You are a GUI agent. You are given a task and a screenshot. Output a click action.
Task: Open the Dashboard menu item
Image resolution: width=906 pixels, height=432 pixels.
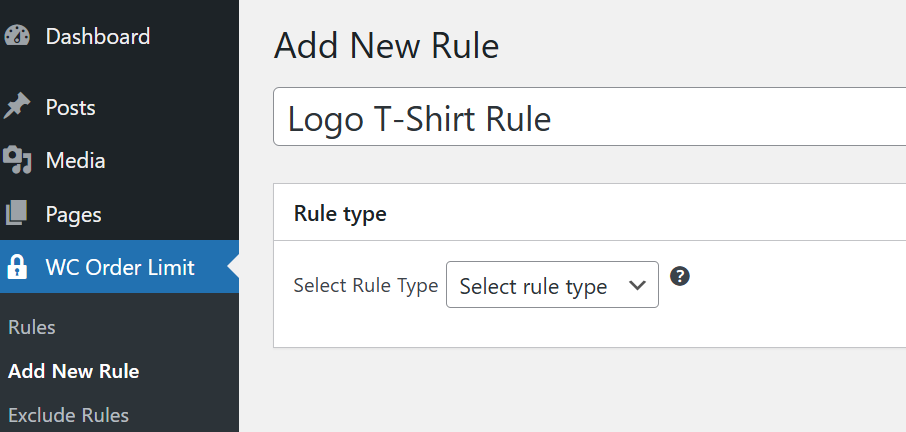(98, 37)
